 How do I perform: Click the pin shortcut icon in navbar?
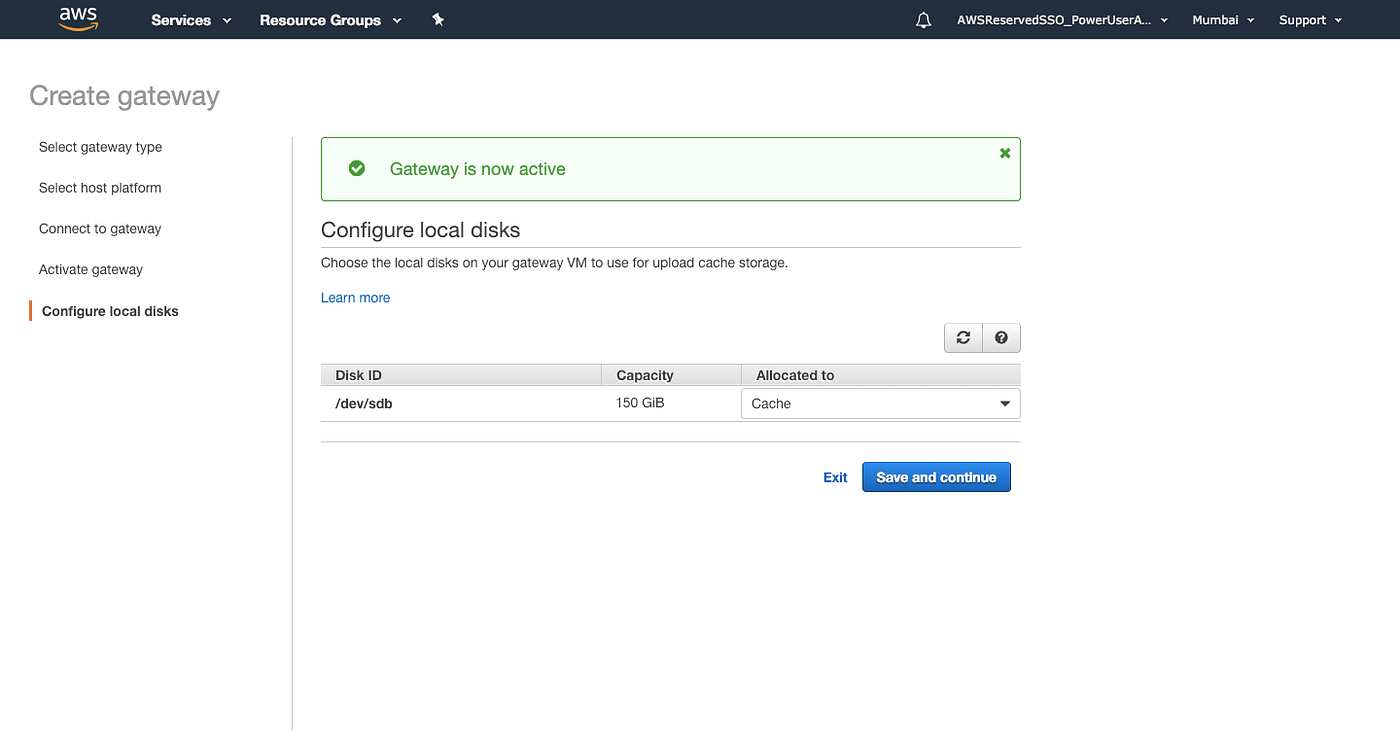point(437,19)
